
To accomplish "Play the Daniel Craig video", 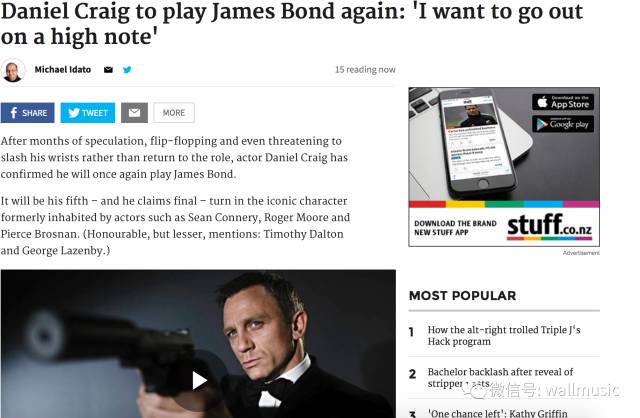I will [199, 380].
